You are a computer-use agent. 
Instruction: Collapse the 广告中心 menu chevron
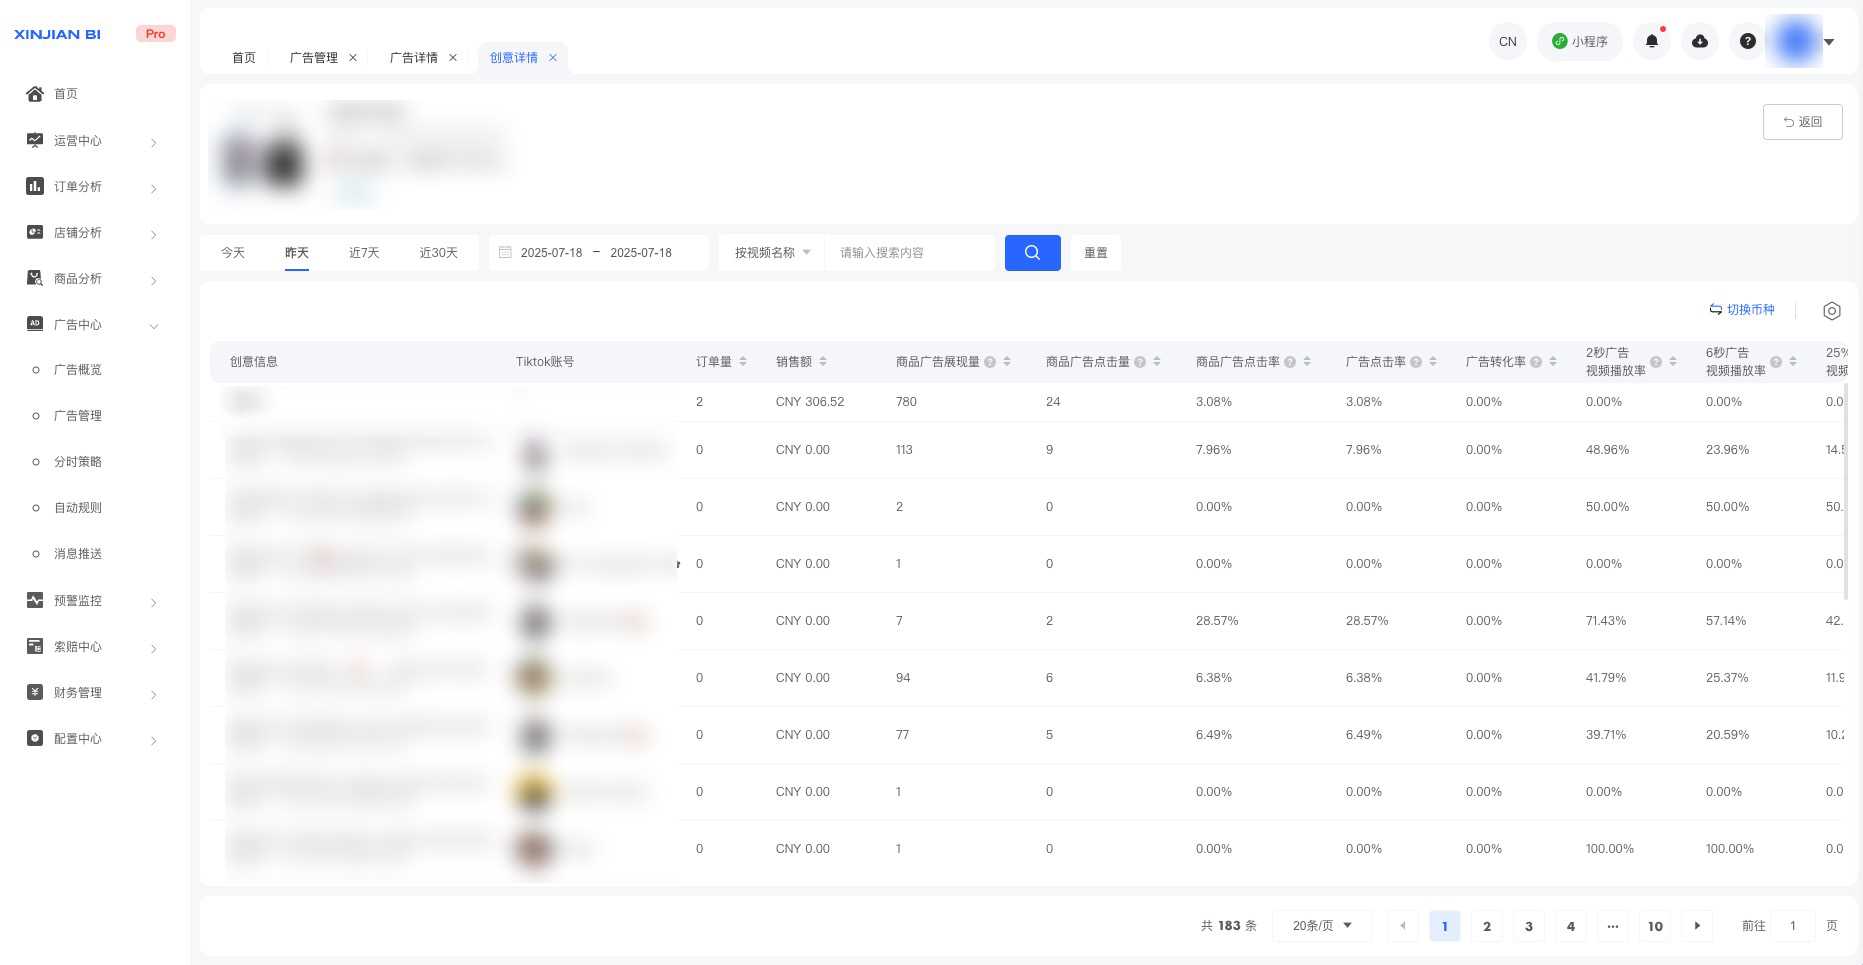pyautogui.click(x=154, y=326)
